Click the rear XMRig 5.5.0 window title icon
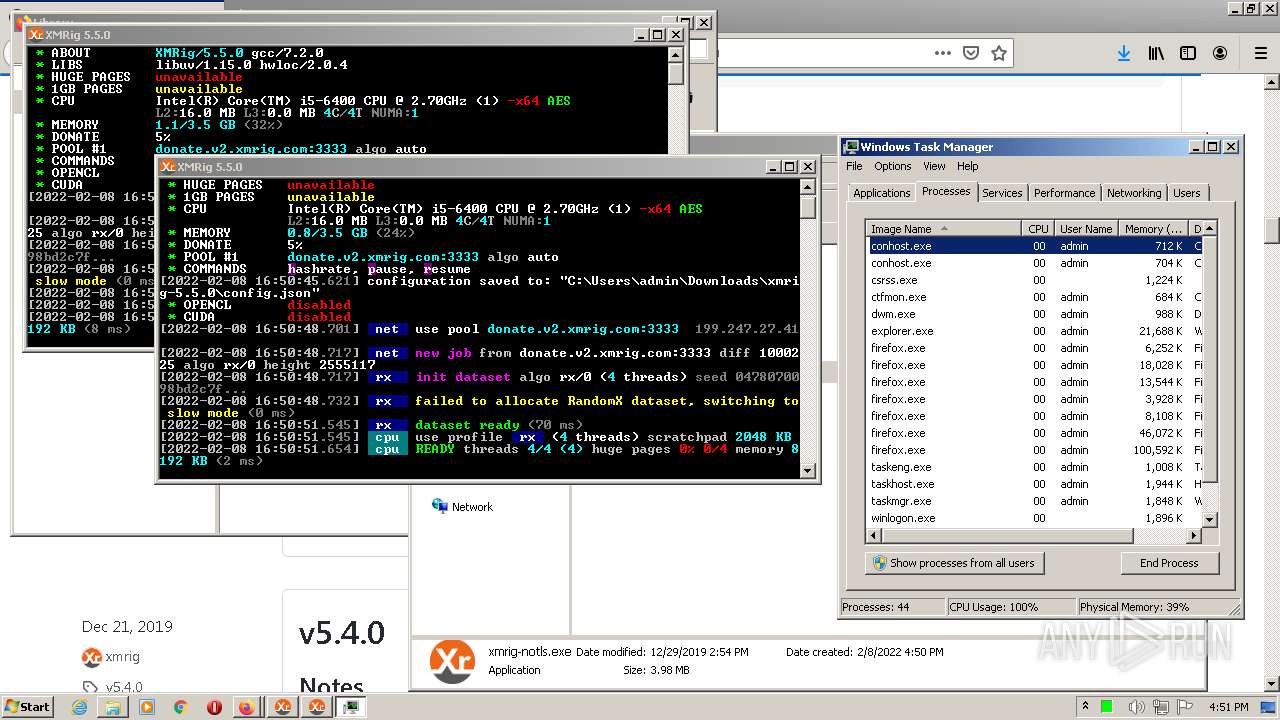The width and height of the screenshot is (1280, 720). tap(36, 35)
